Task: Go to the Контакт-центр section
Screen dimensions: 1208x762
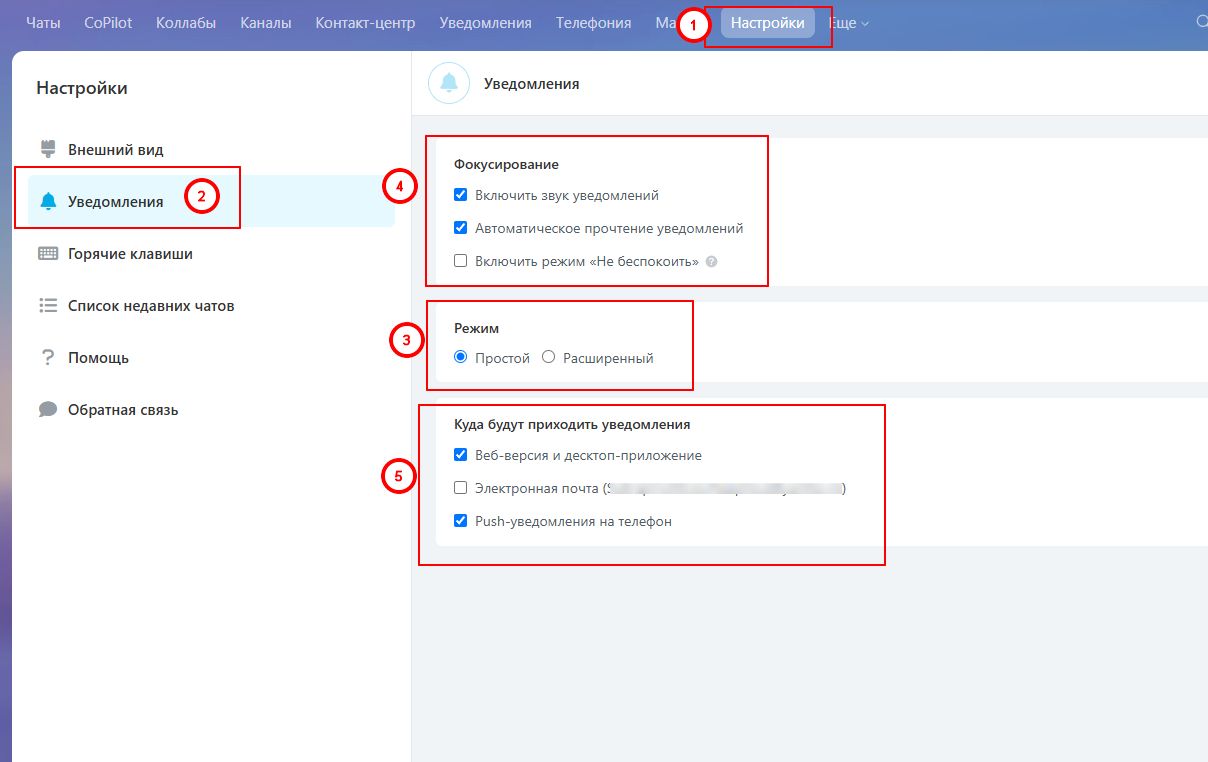Action: [365, 23]
